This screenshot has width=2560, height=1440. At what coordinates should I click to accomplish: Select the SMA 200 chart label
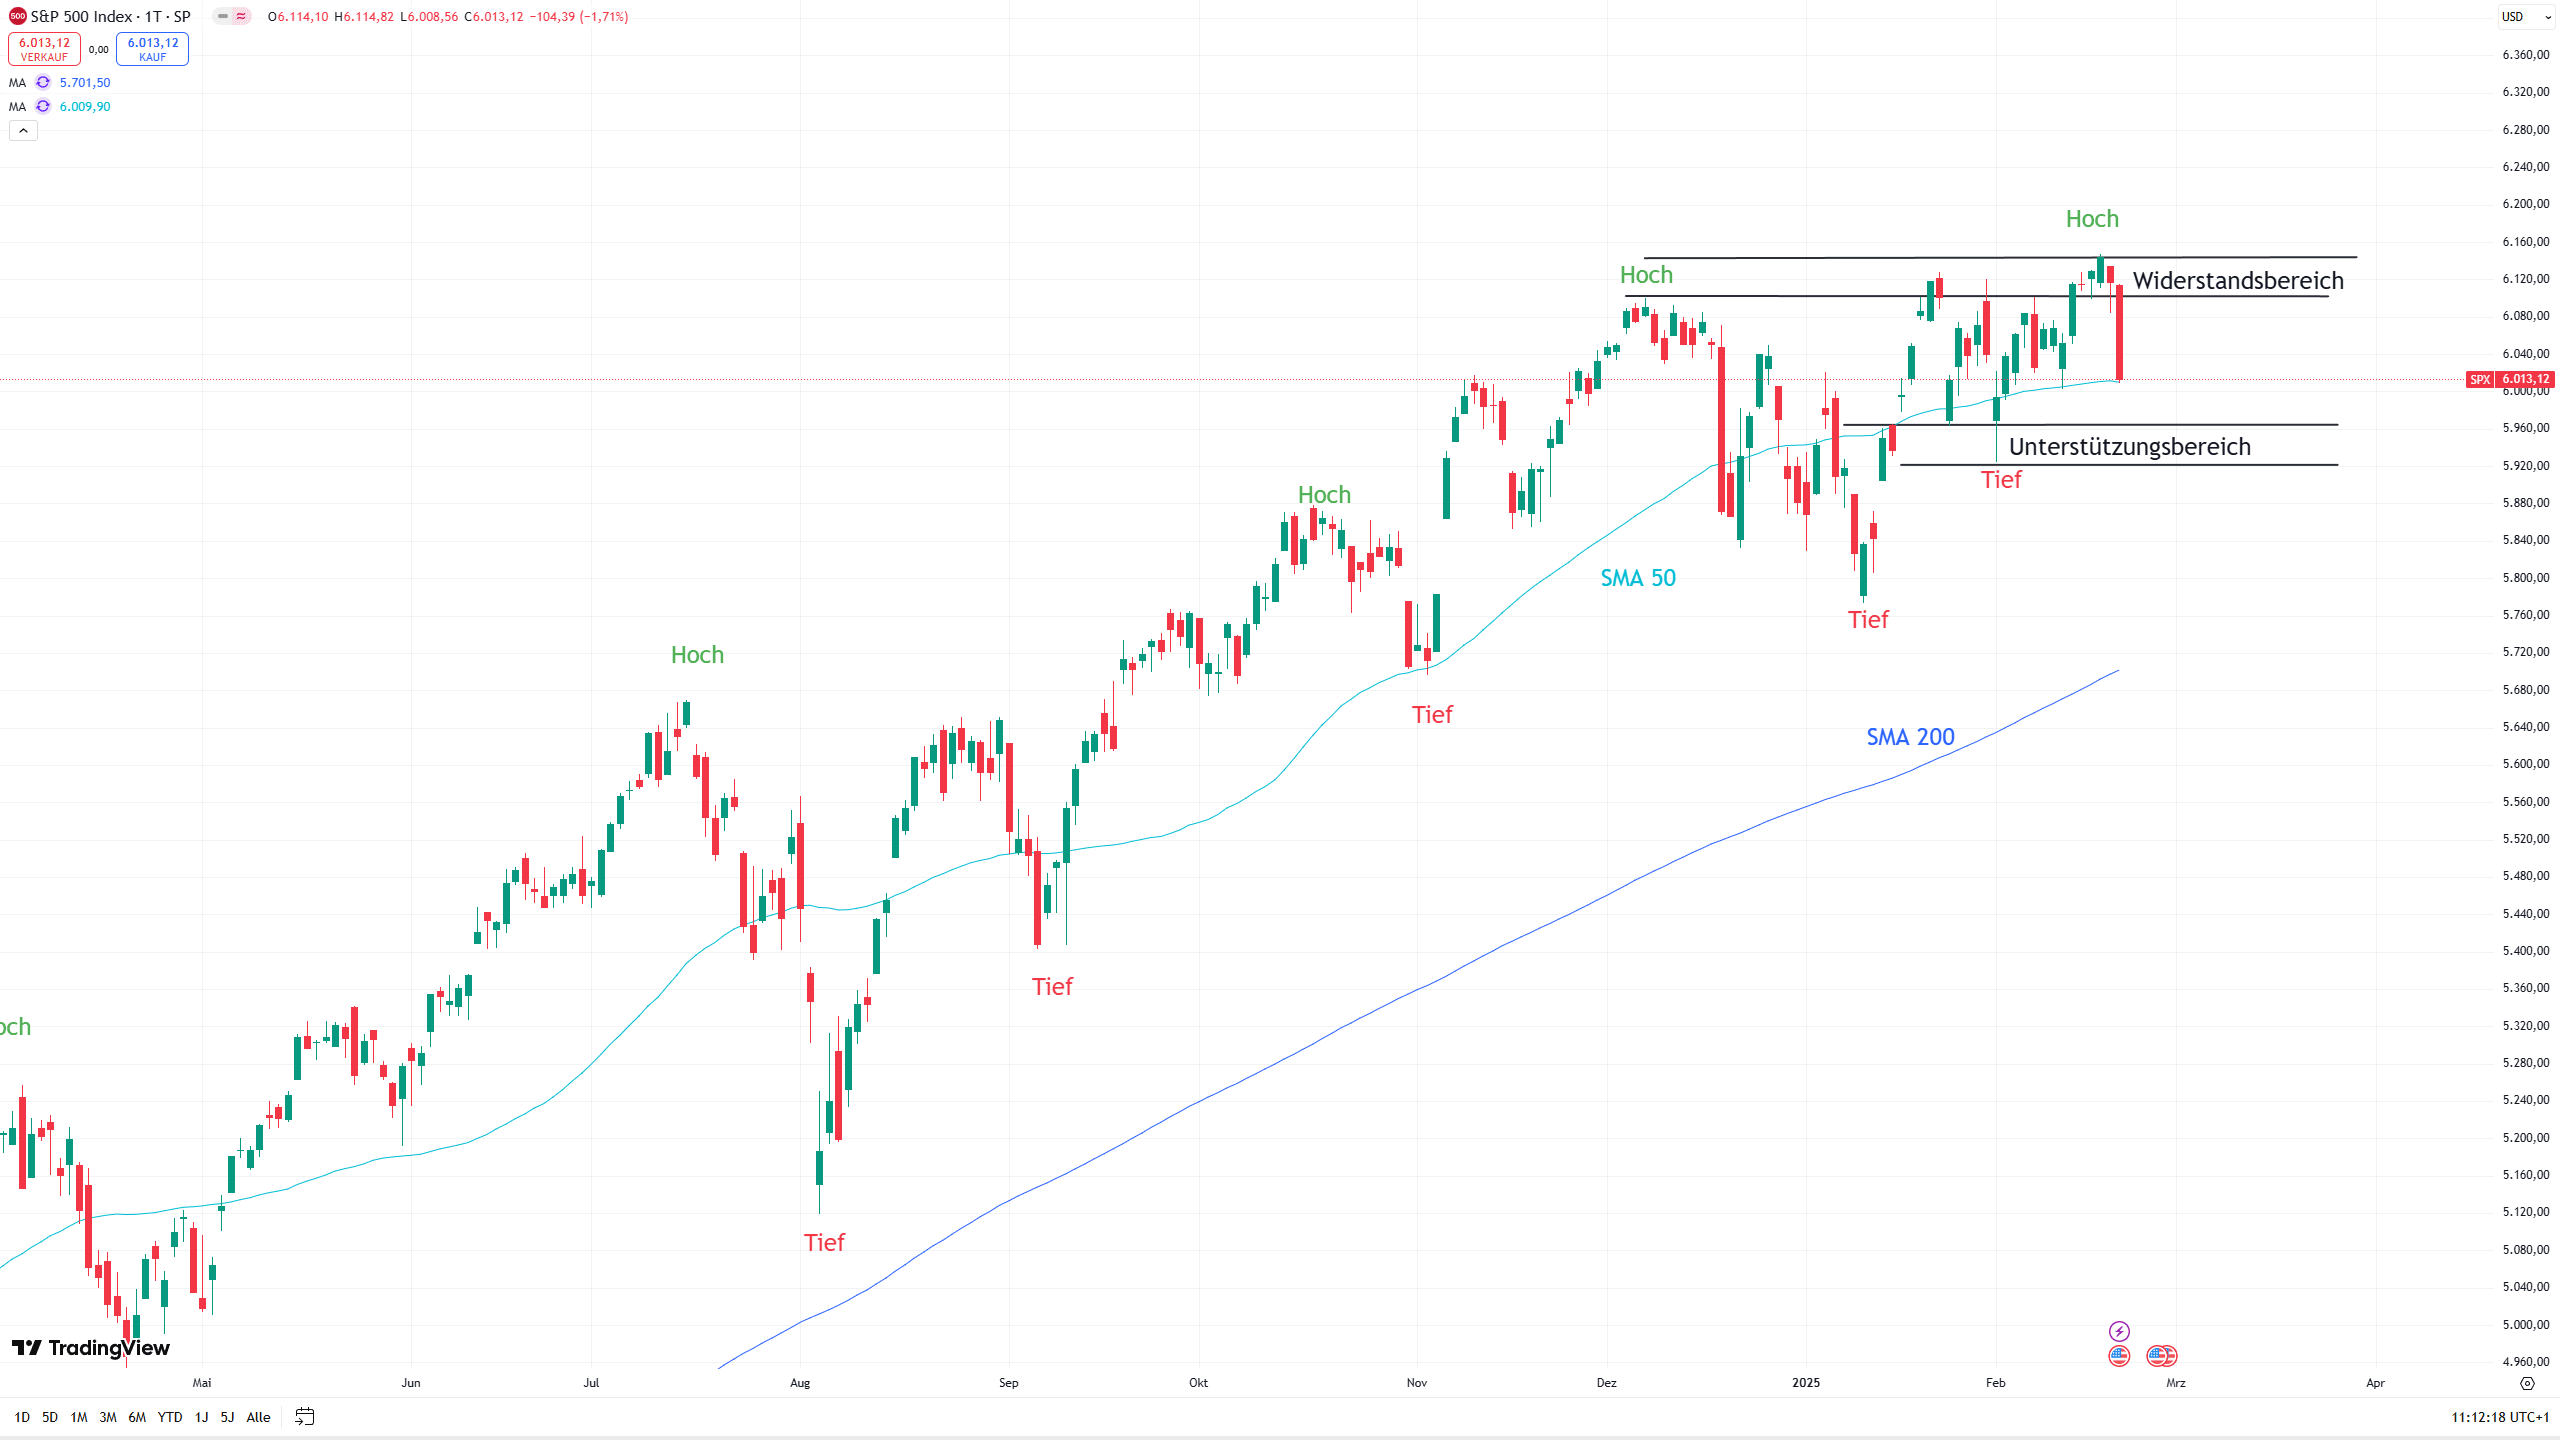1910,737
